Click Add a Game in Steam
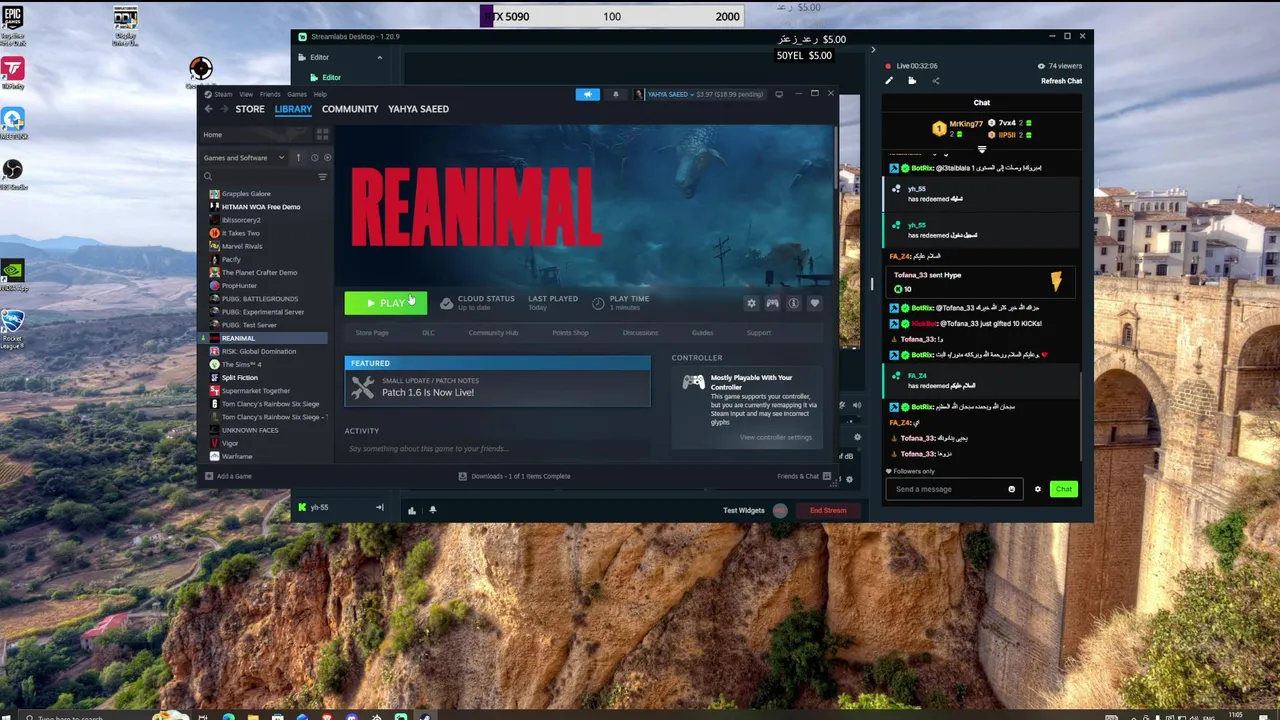Image resolution: width=1280 pixels, height=720 pixels. [228, 476]
